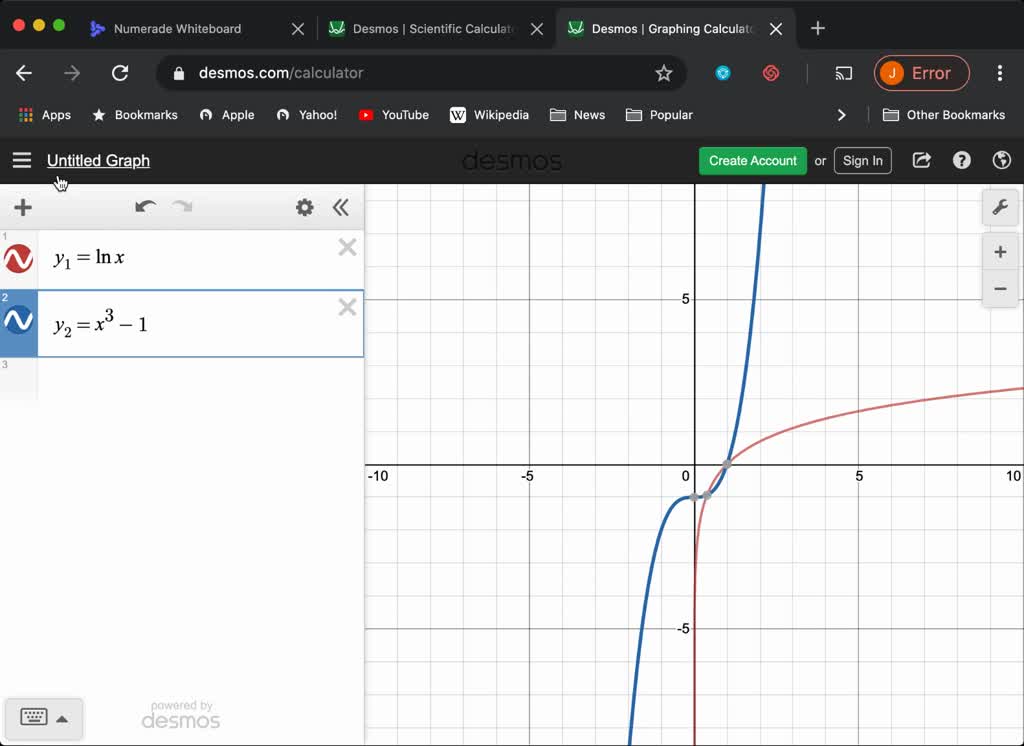Open the expression list settings gear
1024x746 pixels.
pos(305,207)
